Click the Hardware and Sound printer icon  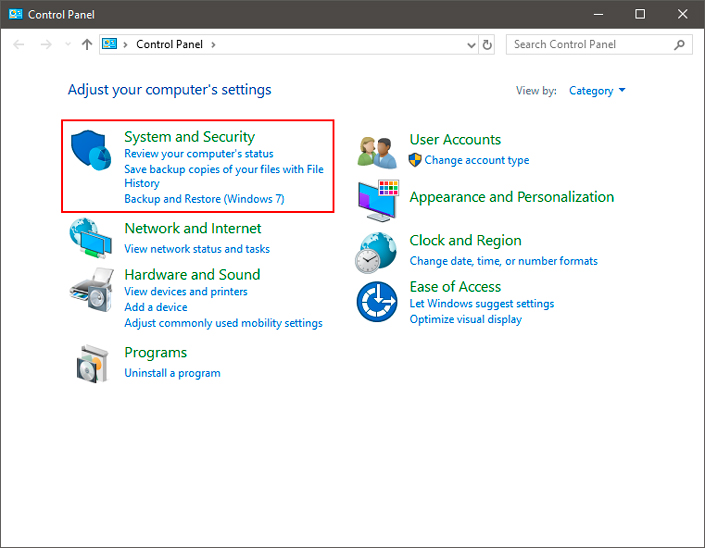point(92,290)
